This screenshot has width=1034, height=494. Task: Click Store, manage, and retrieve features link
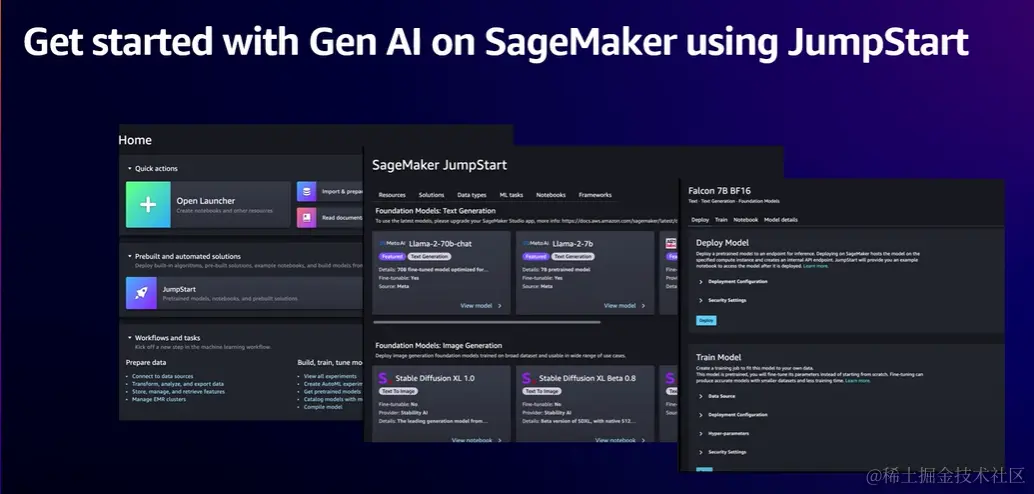coord(178,392)
